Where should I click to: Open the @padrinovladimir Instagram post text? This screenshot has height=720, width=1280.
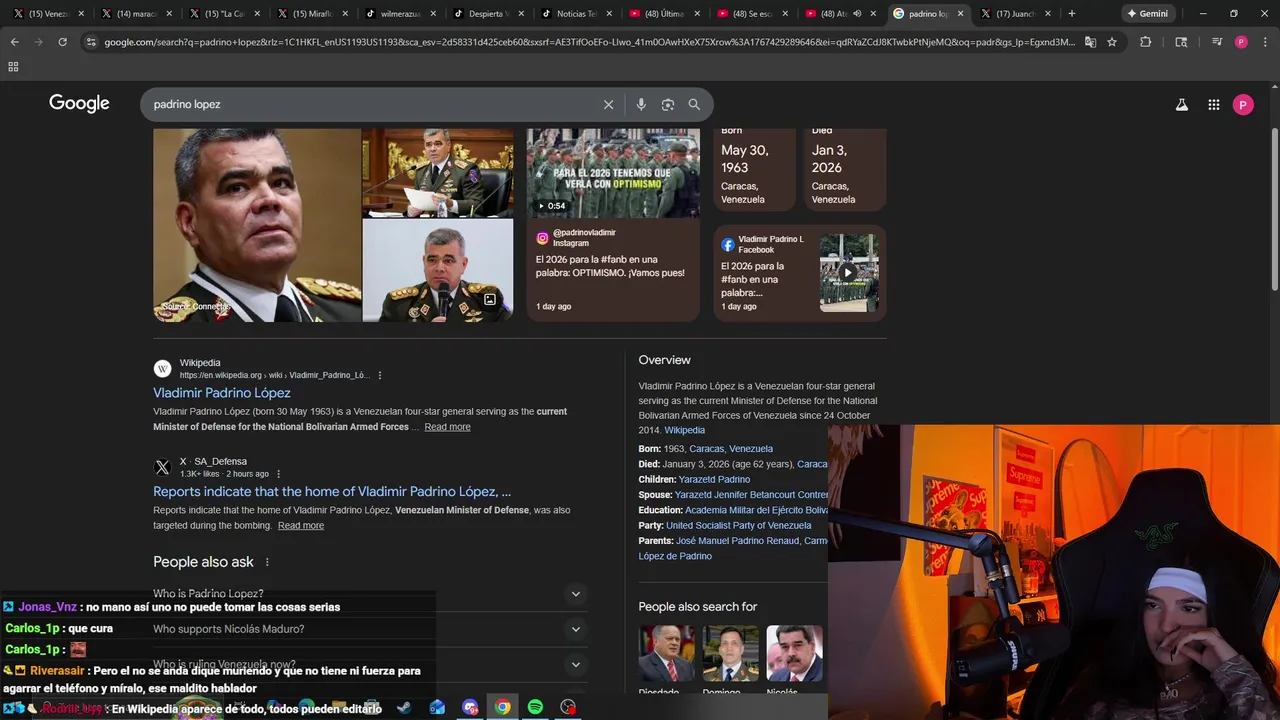pyautogui.click(x=610, y=266)
